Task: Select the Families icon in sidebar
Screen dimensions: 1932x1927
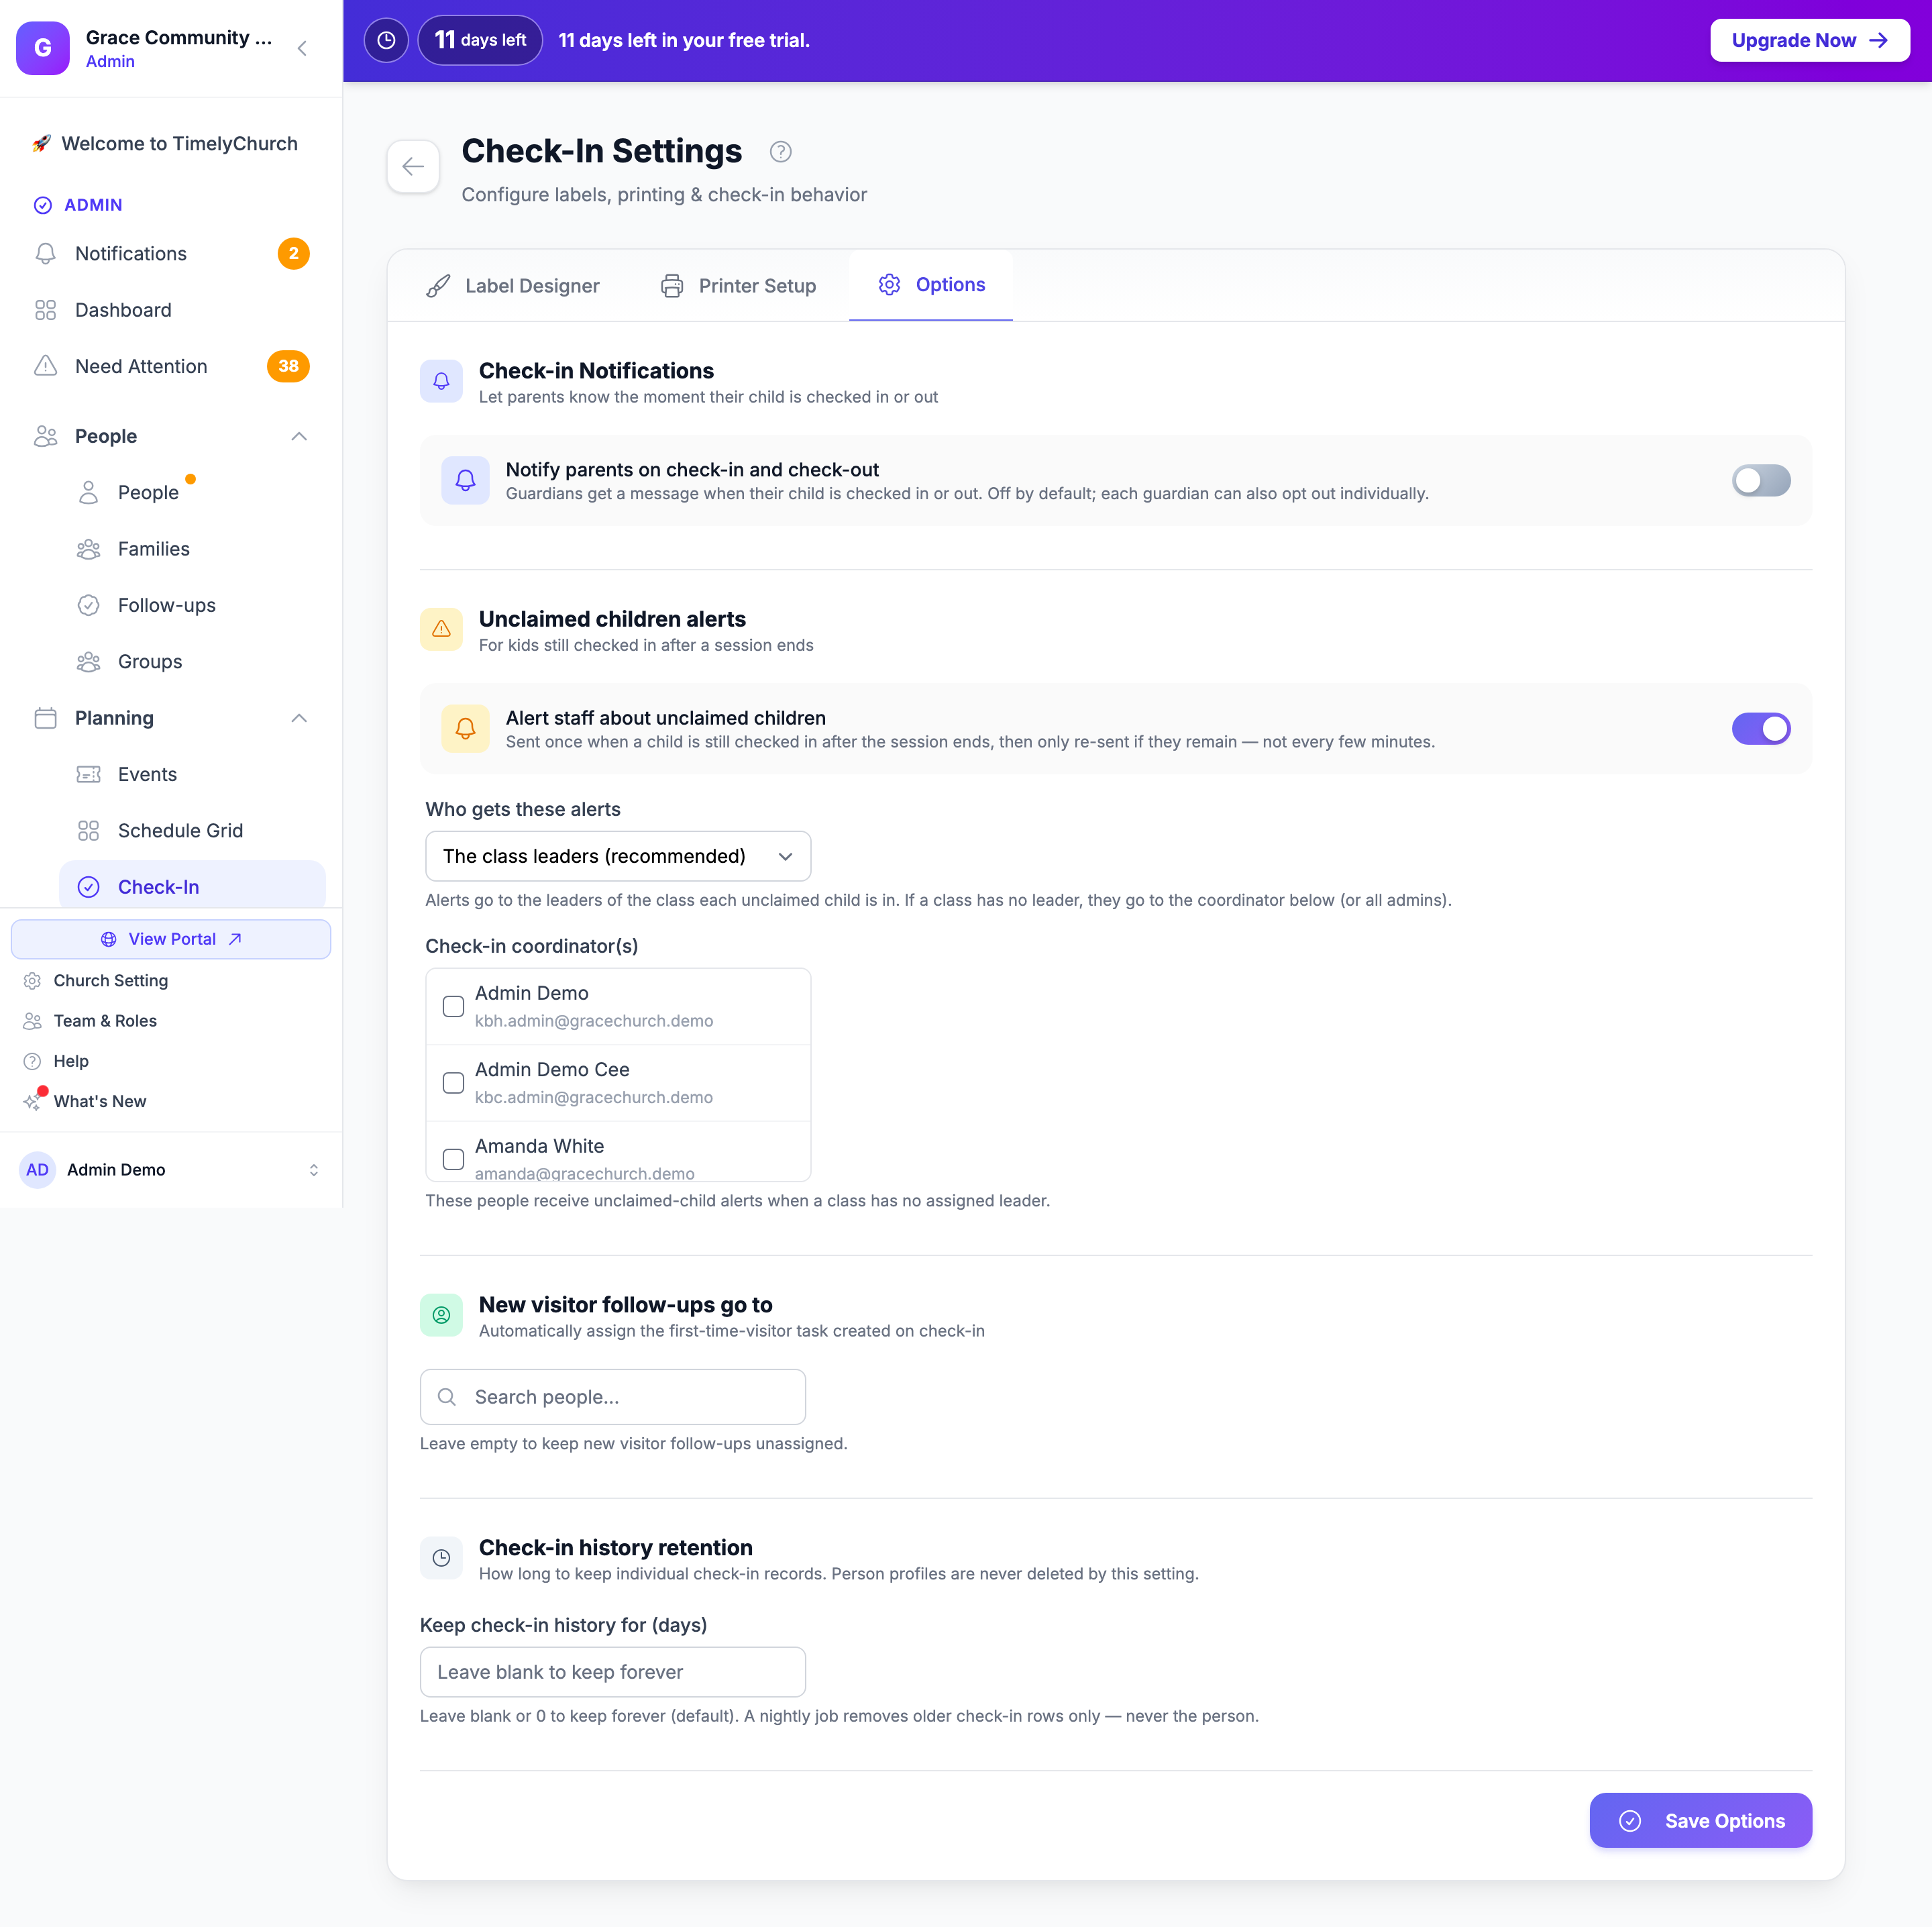Action: coord(88,549)
